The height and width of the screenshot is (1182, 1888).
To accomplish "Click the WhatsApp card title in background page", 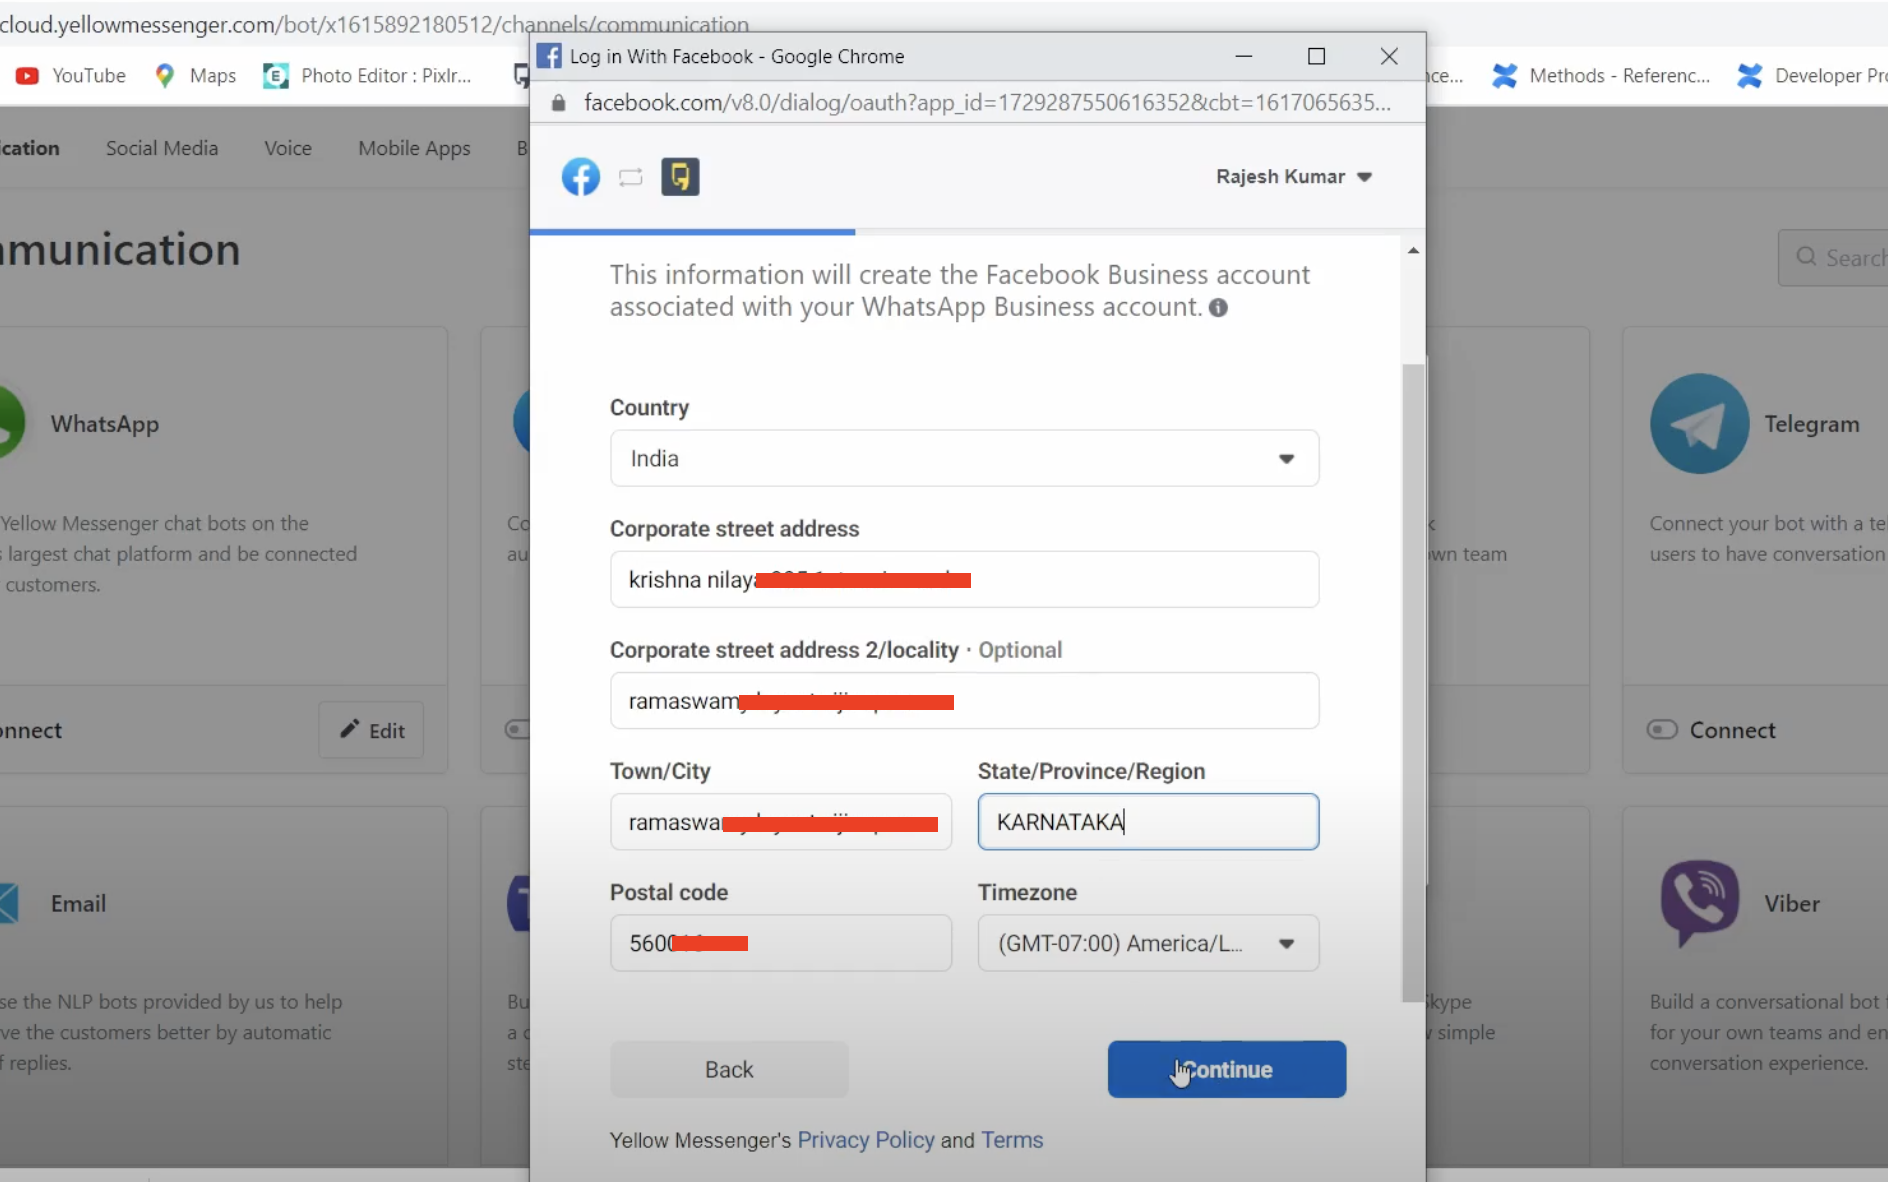I will point(105,424).
